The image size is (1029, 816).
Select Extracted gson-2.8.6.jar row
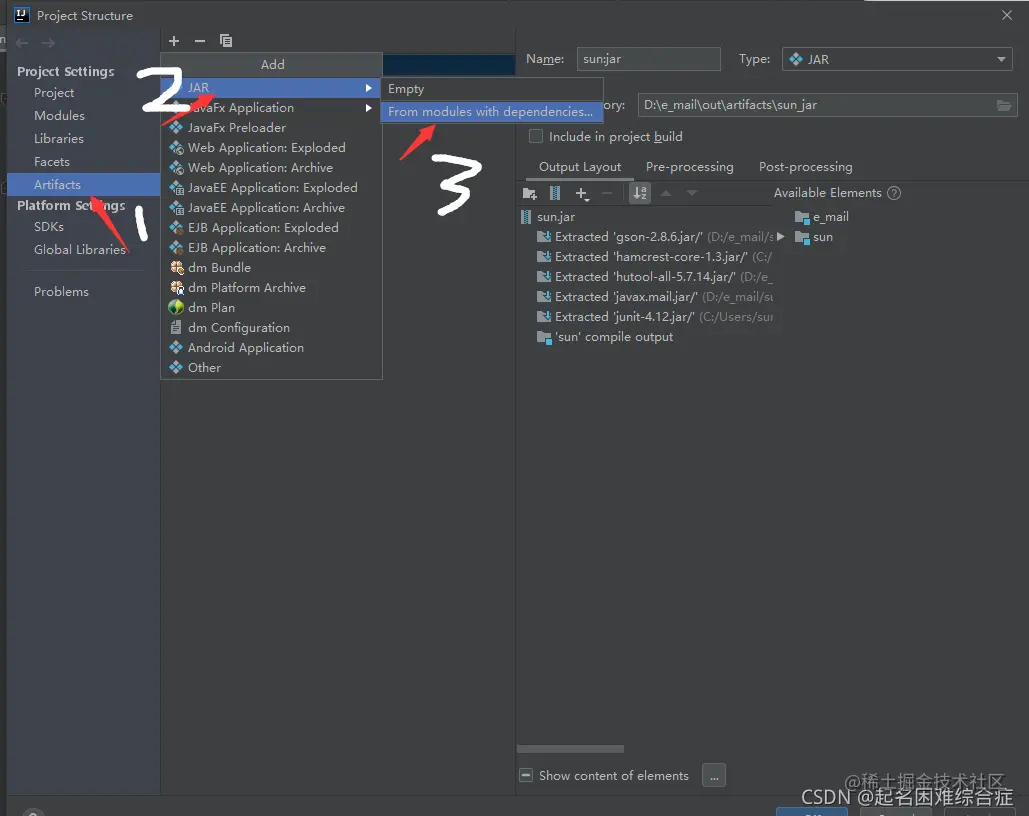[654, 237]
